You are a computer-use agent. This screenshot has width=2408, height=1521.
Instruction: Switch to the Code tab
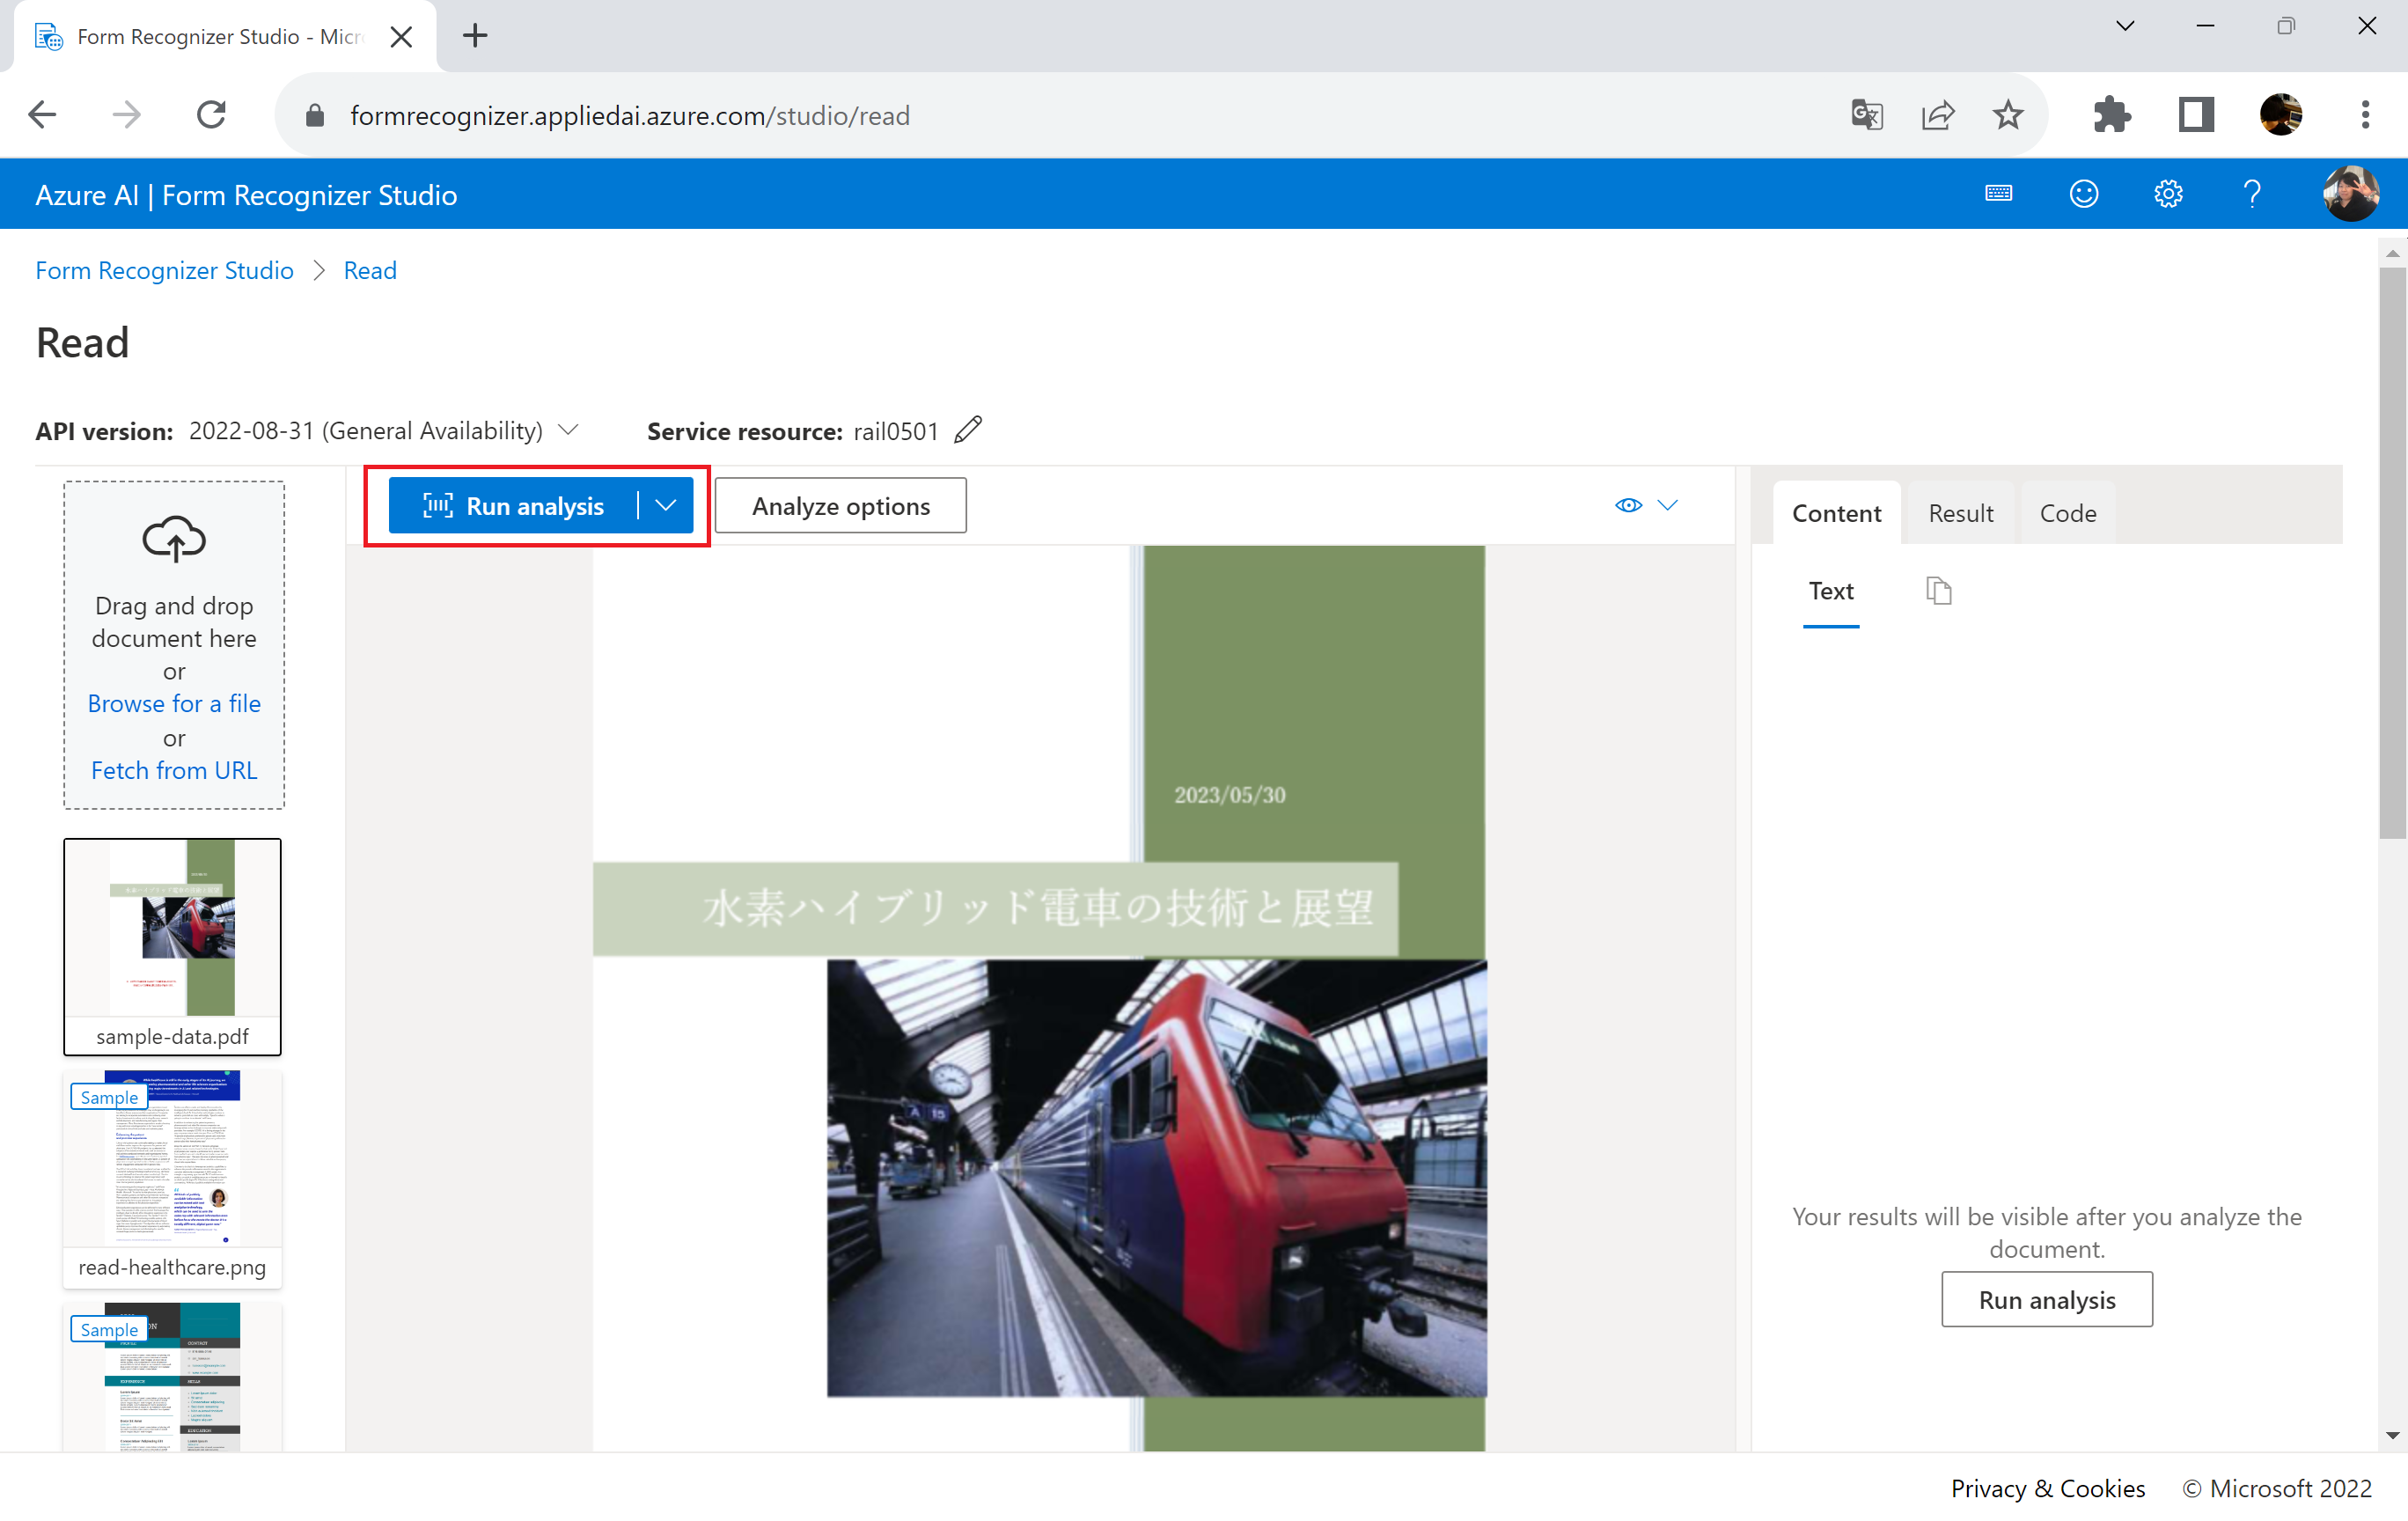2068,513
